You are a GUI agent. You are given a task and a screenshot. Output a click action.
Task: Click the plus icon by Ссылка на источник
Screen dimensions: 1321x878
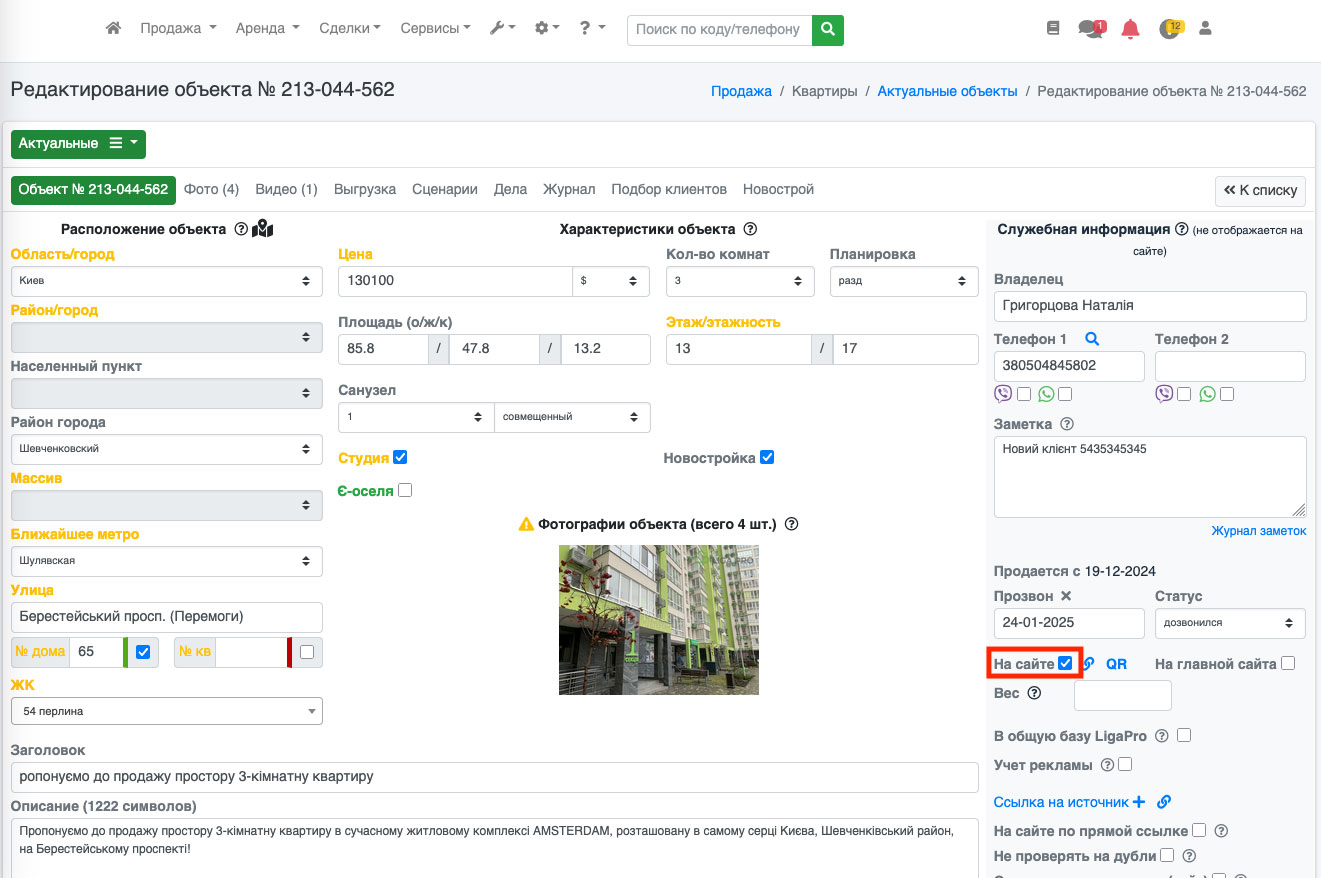tap(1138, 802)
